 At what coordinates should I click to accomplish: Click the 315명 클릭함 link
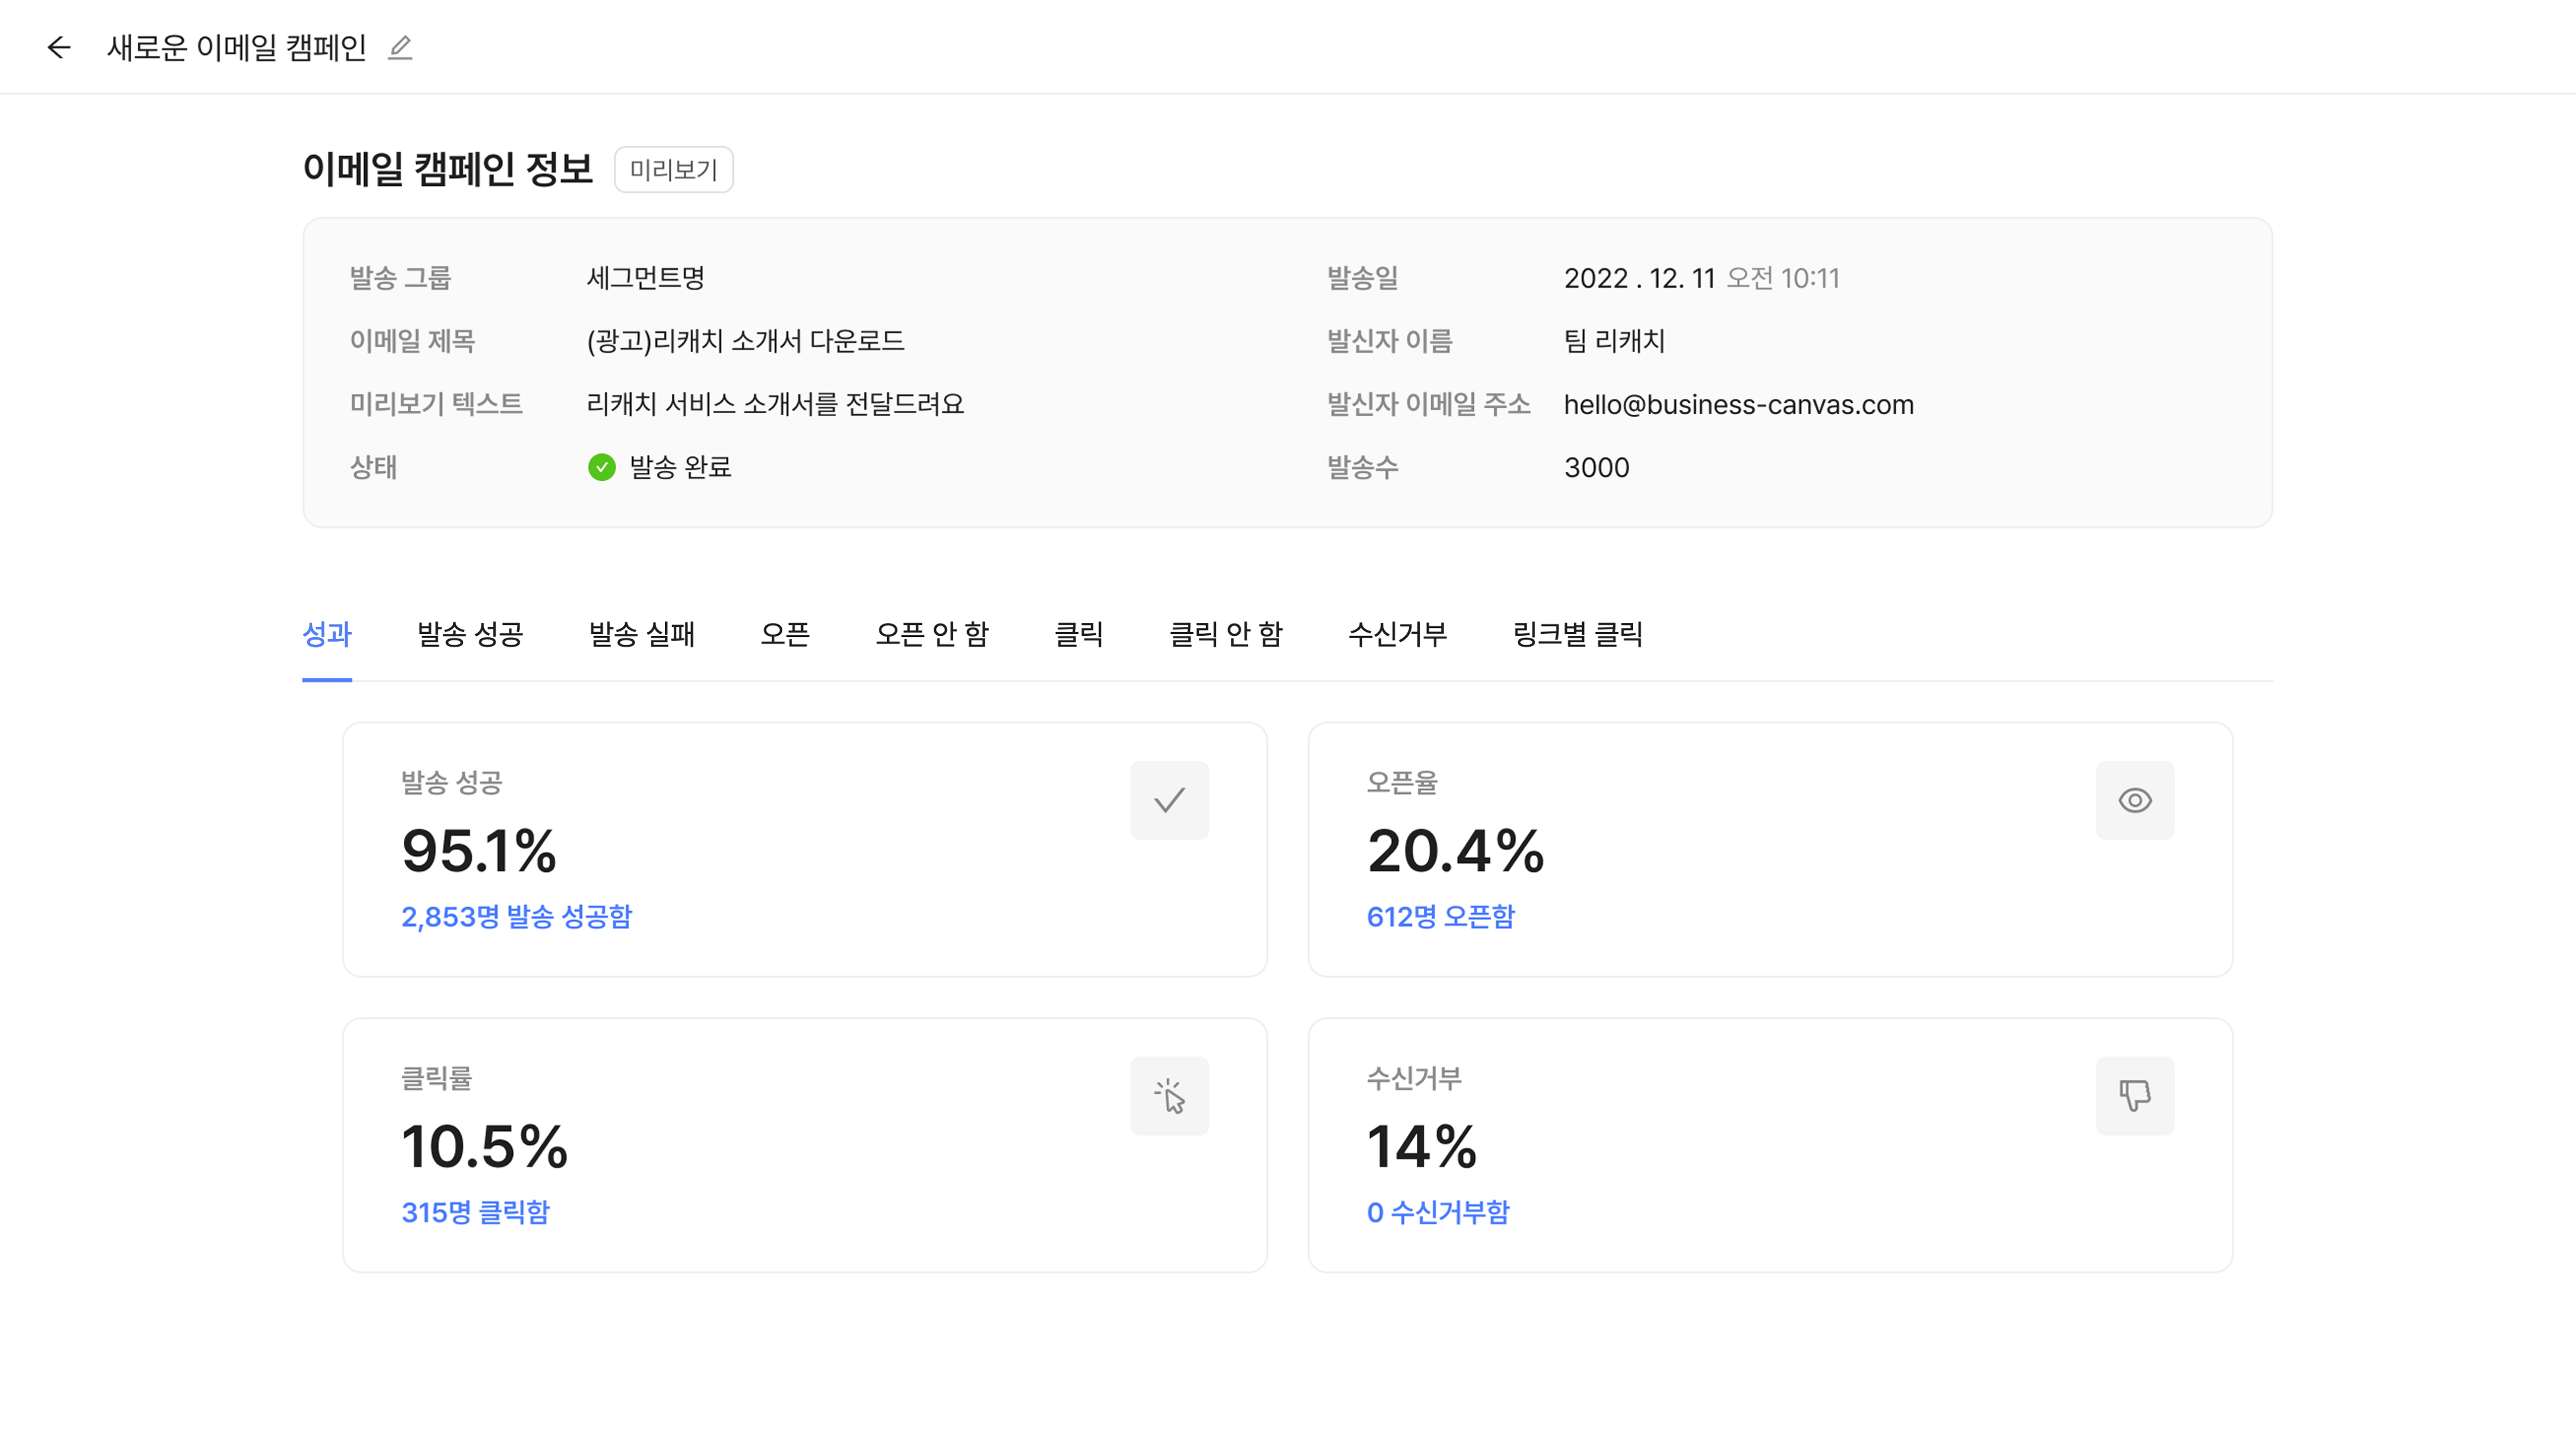point(476,1213)
